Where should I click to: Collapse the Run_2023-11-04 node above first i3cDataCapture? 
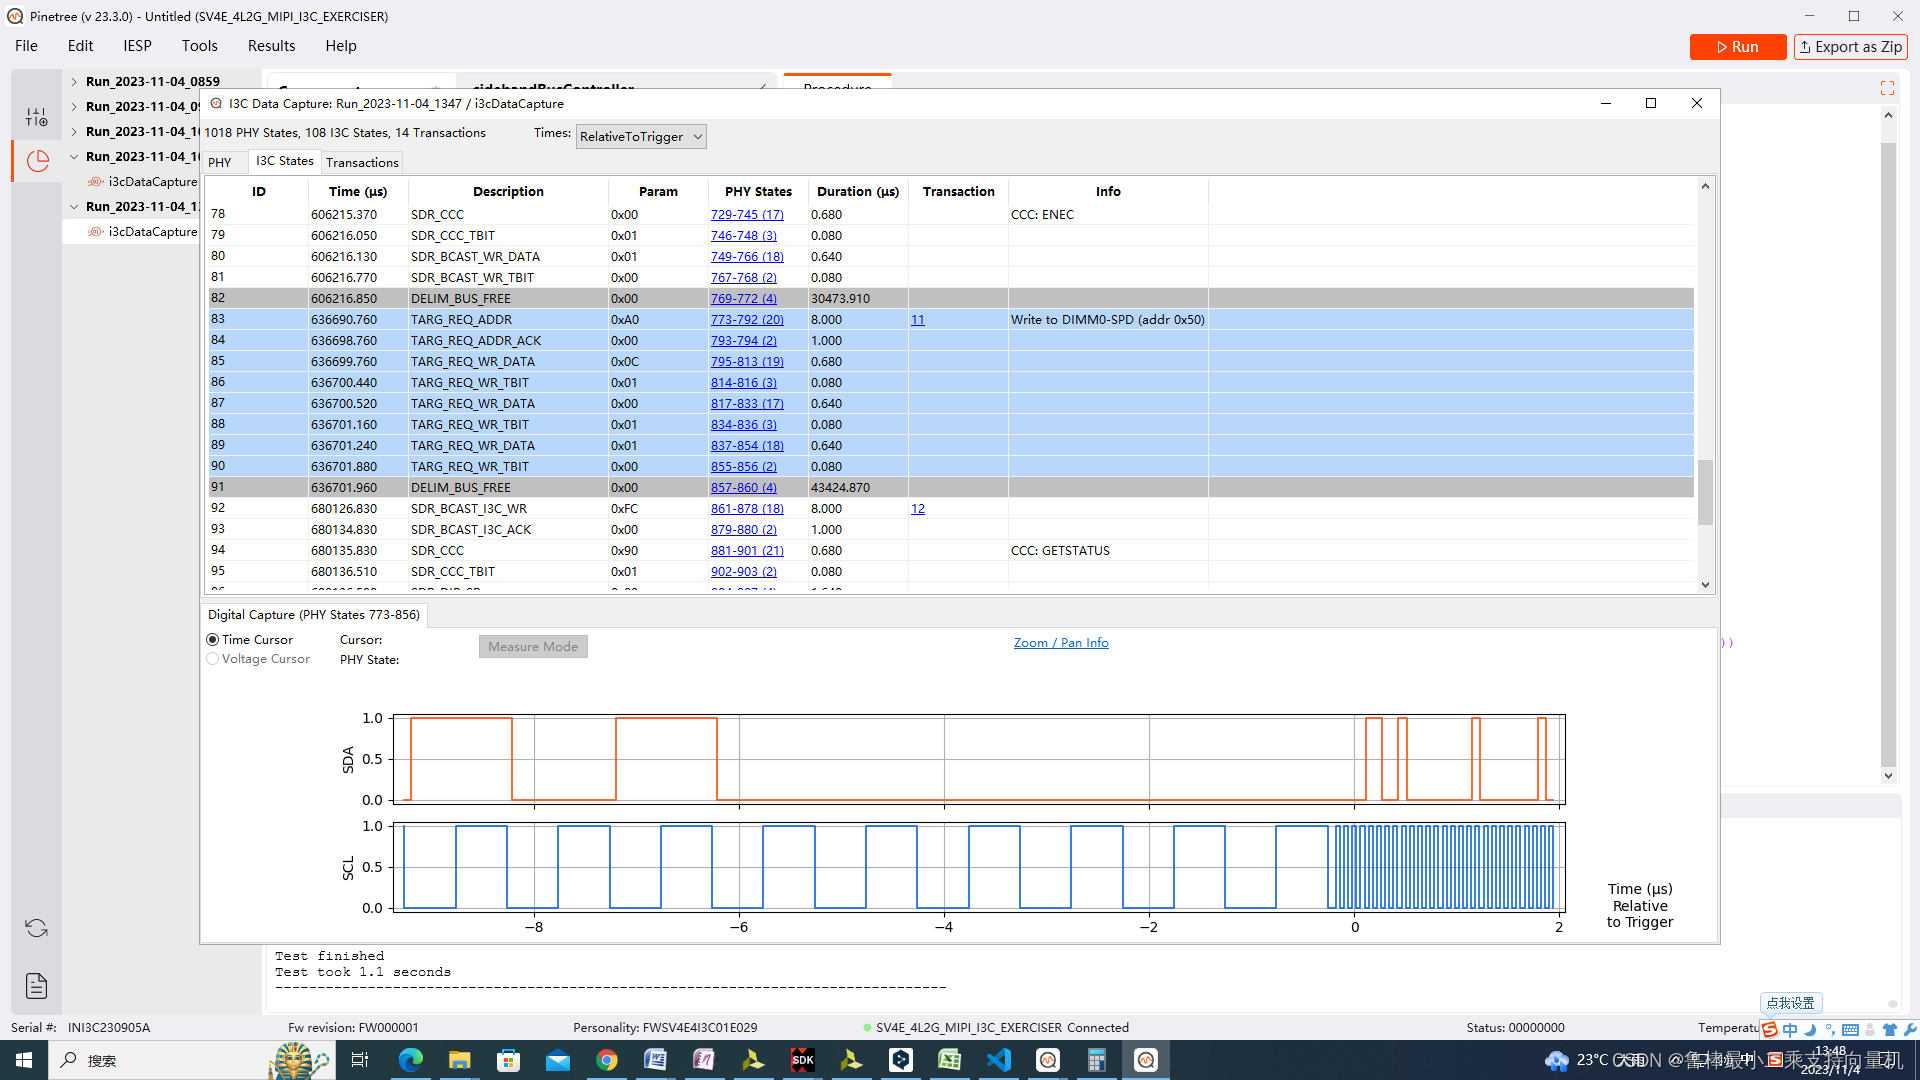(x=74, y=157)
